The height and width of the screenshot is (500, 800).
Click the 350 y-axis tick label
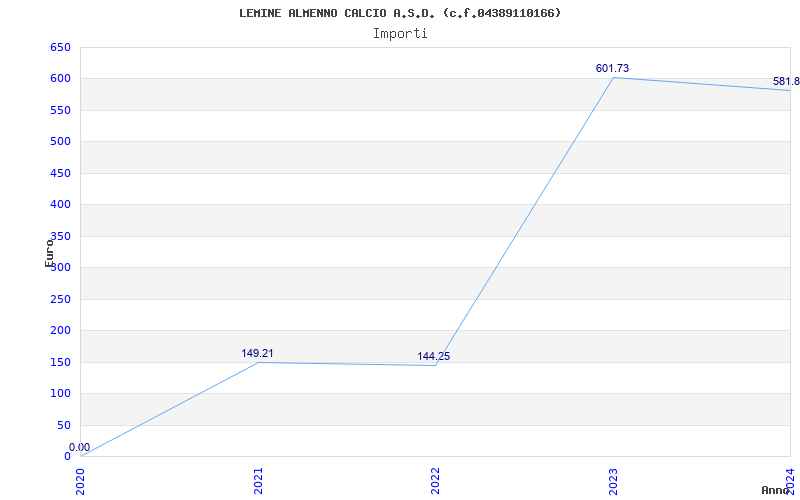(x=60, y=236)
